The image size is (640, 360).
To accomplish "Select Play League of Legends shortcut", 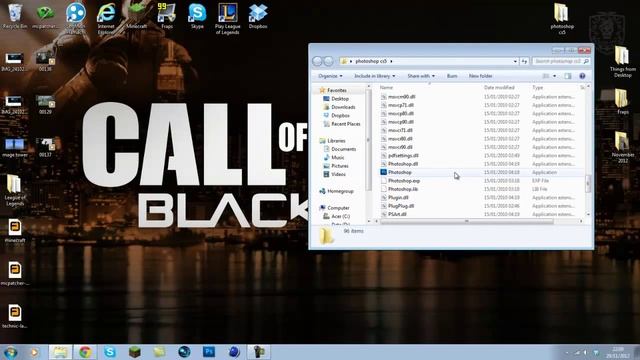I will coord(227,18).
